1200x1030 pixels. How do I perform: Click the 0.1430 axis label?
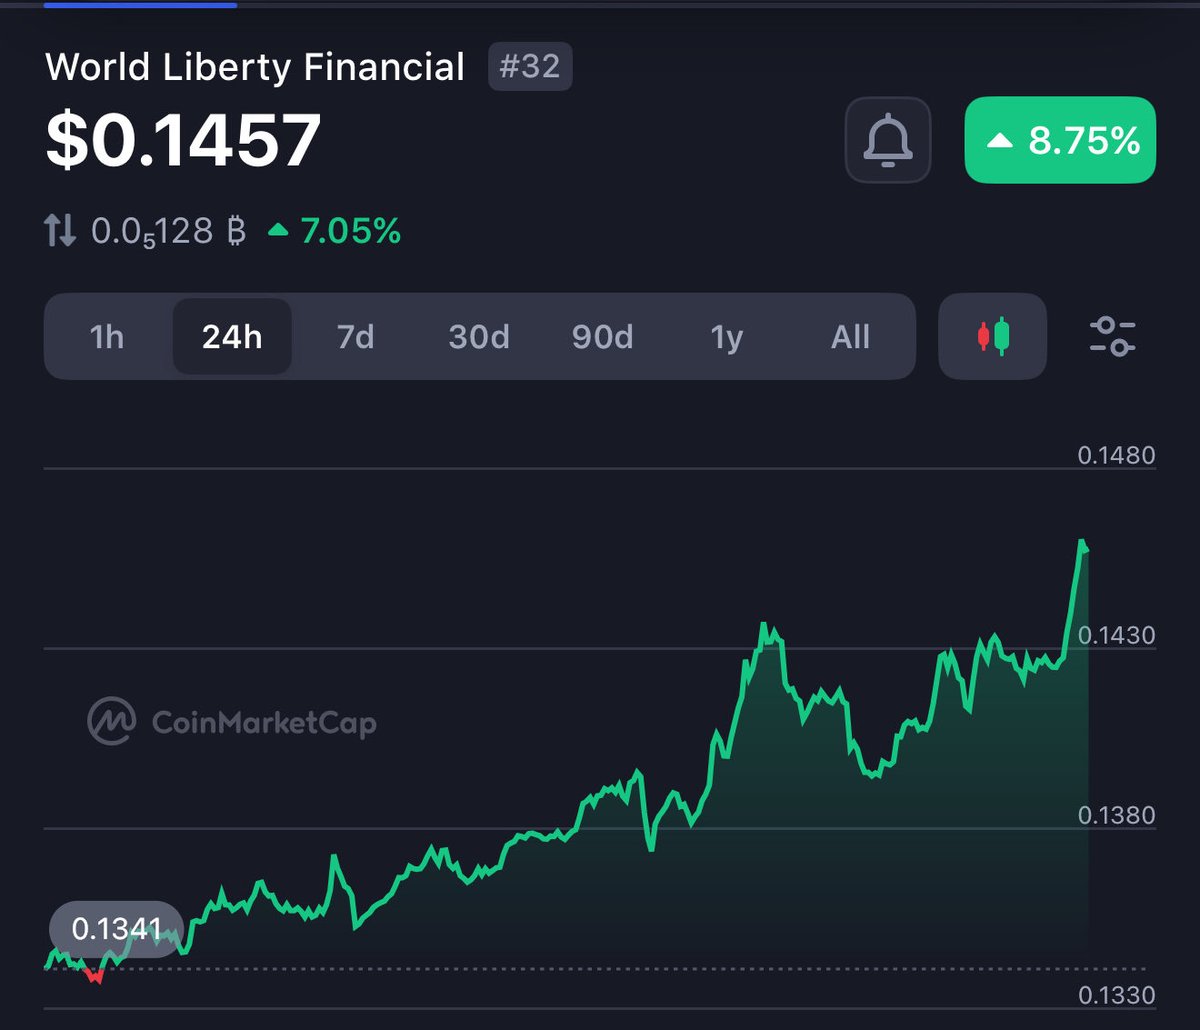coord(1116,636)
